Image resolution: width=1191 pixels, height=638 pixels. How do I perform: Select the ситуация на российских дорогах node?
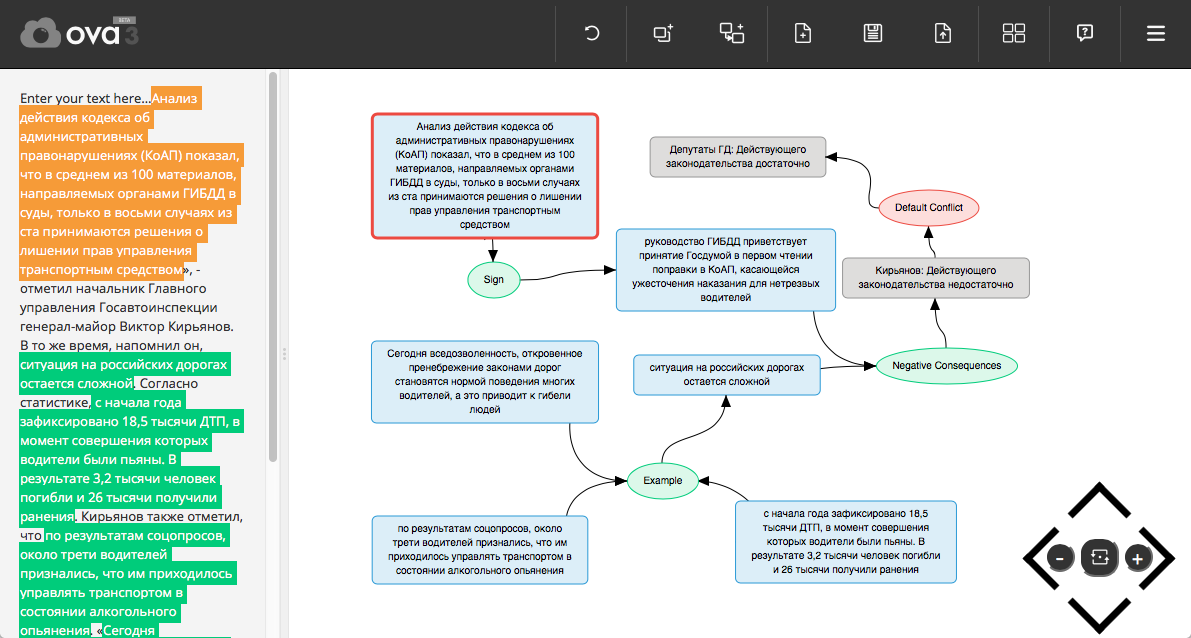(727, 374)
